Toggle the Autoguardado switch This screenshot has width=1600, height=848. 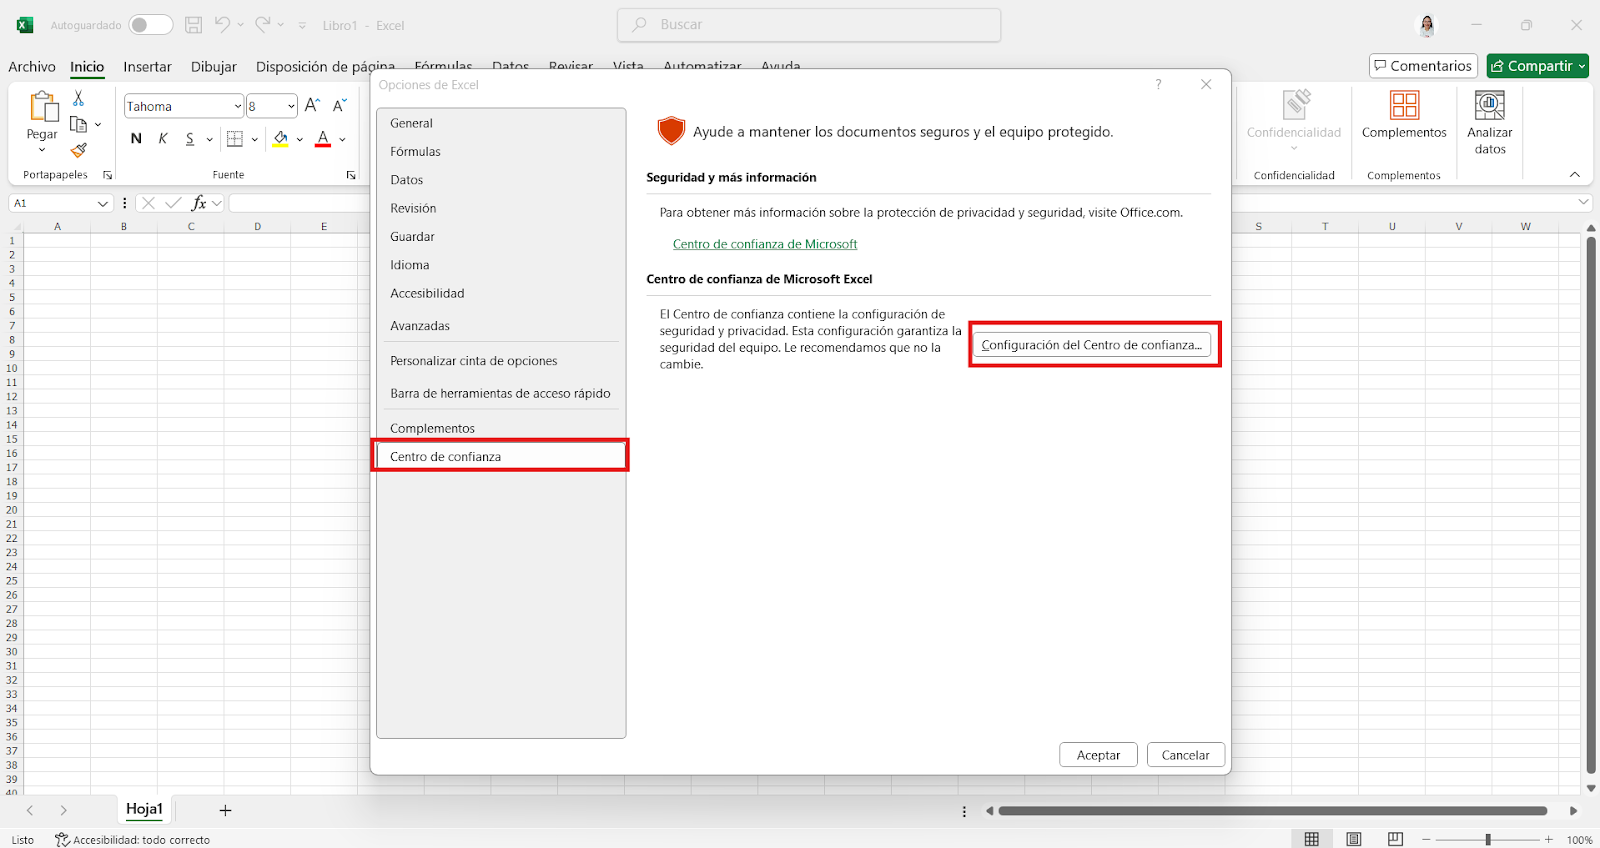(x=151, y=25)
